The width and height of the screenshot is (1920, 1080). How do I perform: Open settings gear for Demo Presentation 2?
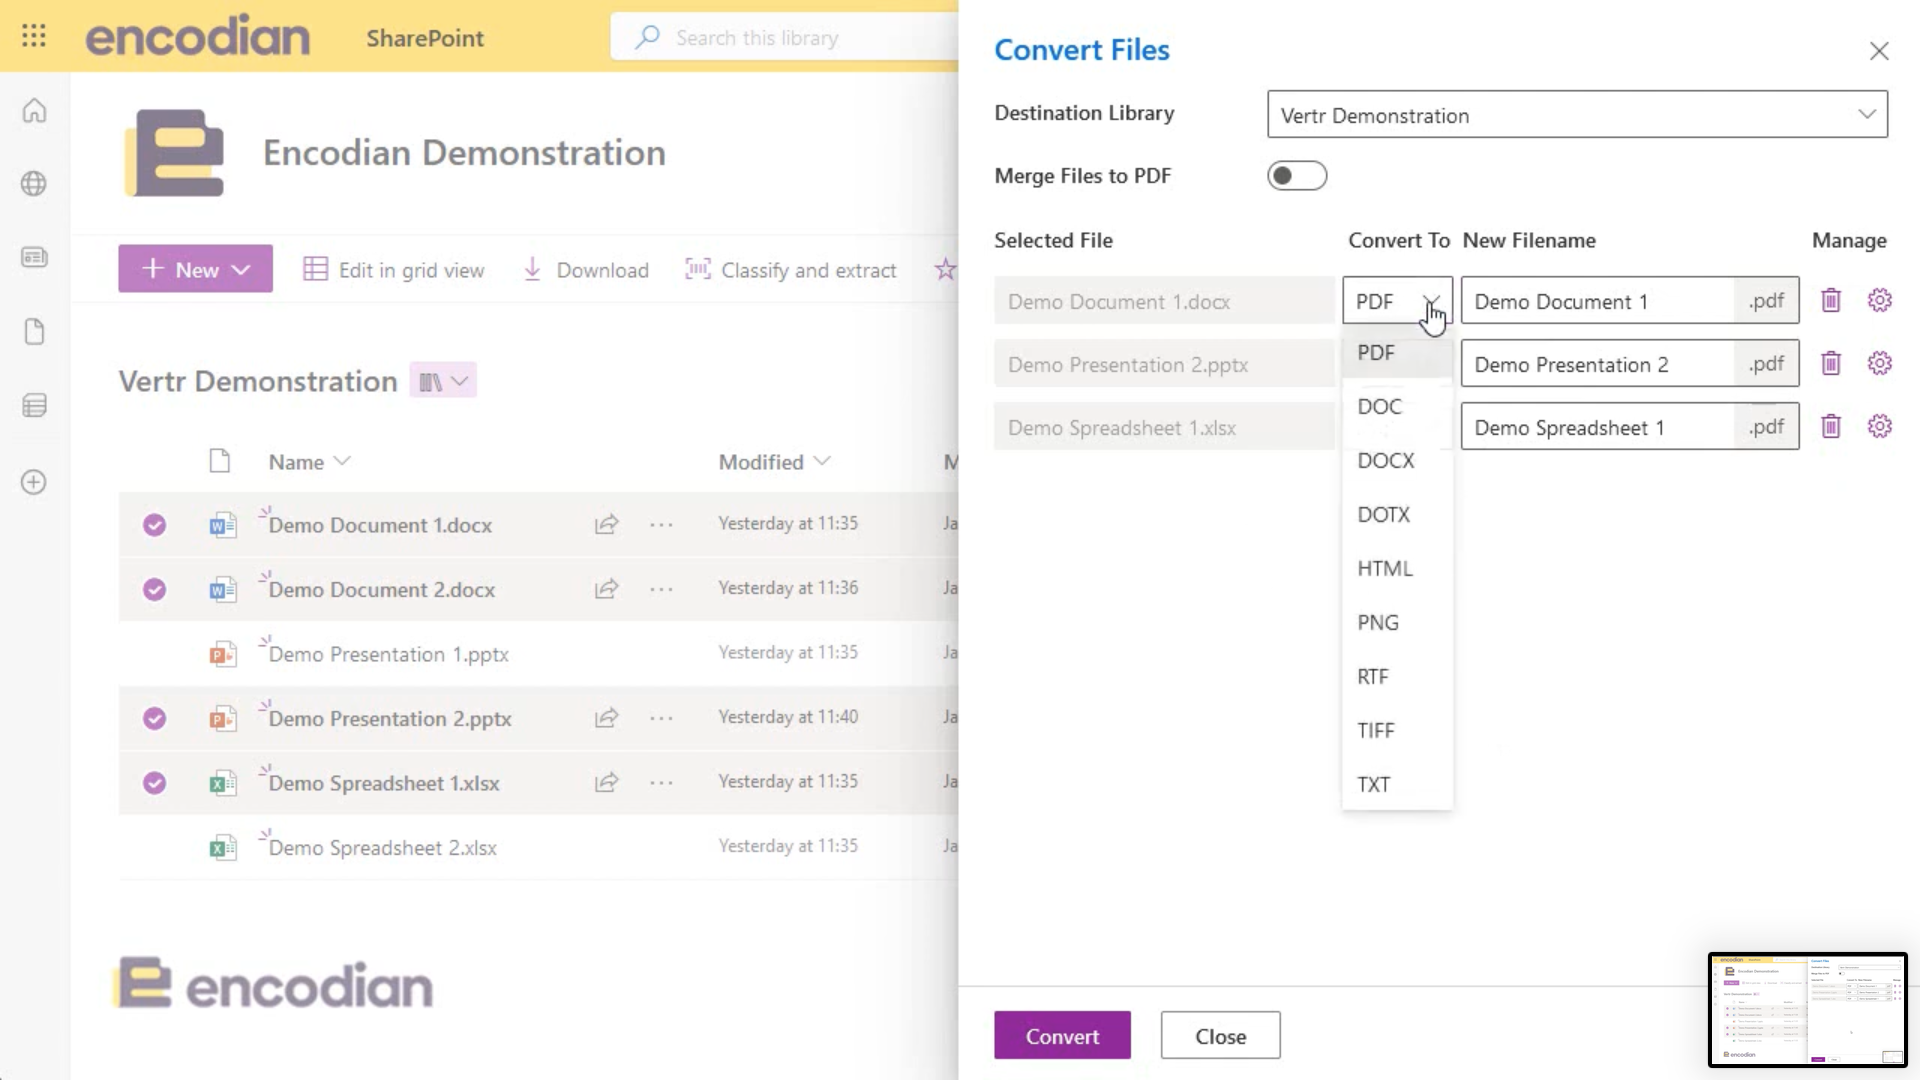(1880, 363)
